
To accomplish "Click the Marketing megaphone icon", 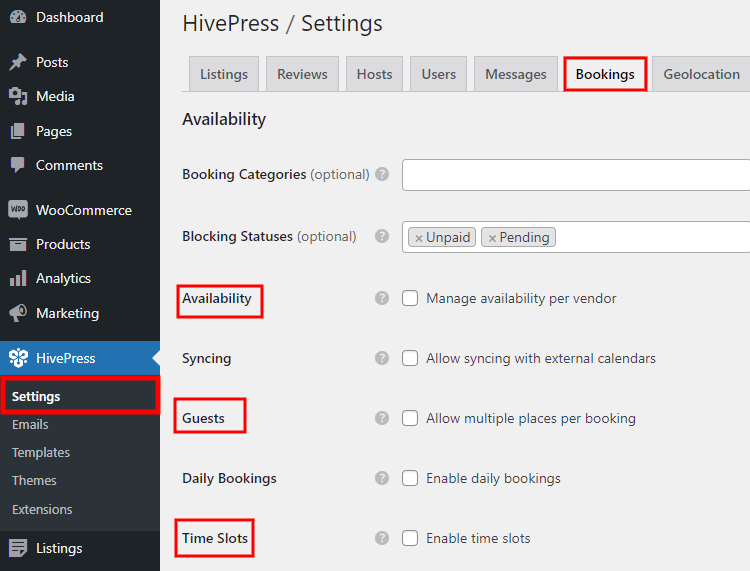I will point(18,313).
